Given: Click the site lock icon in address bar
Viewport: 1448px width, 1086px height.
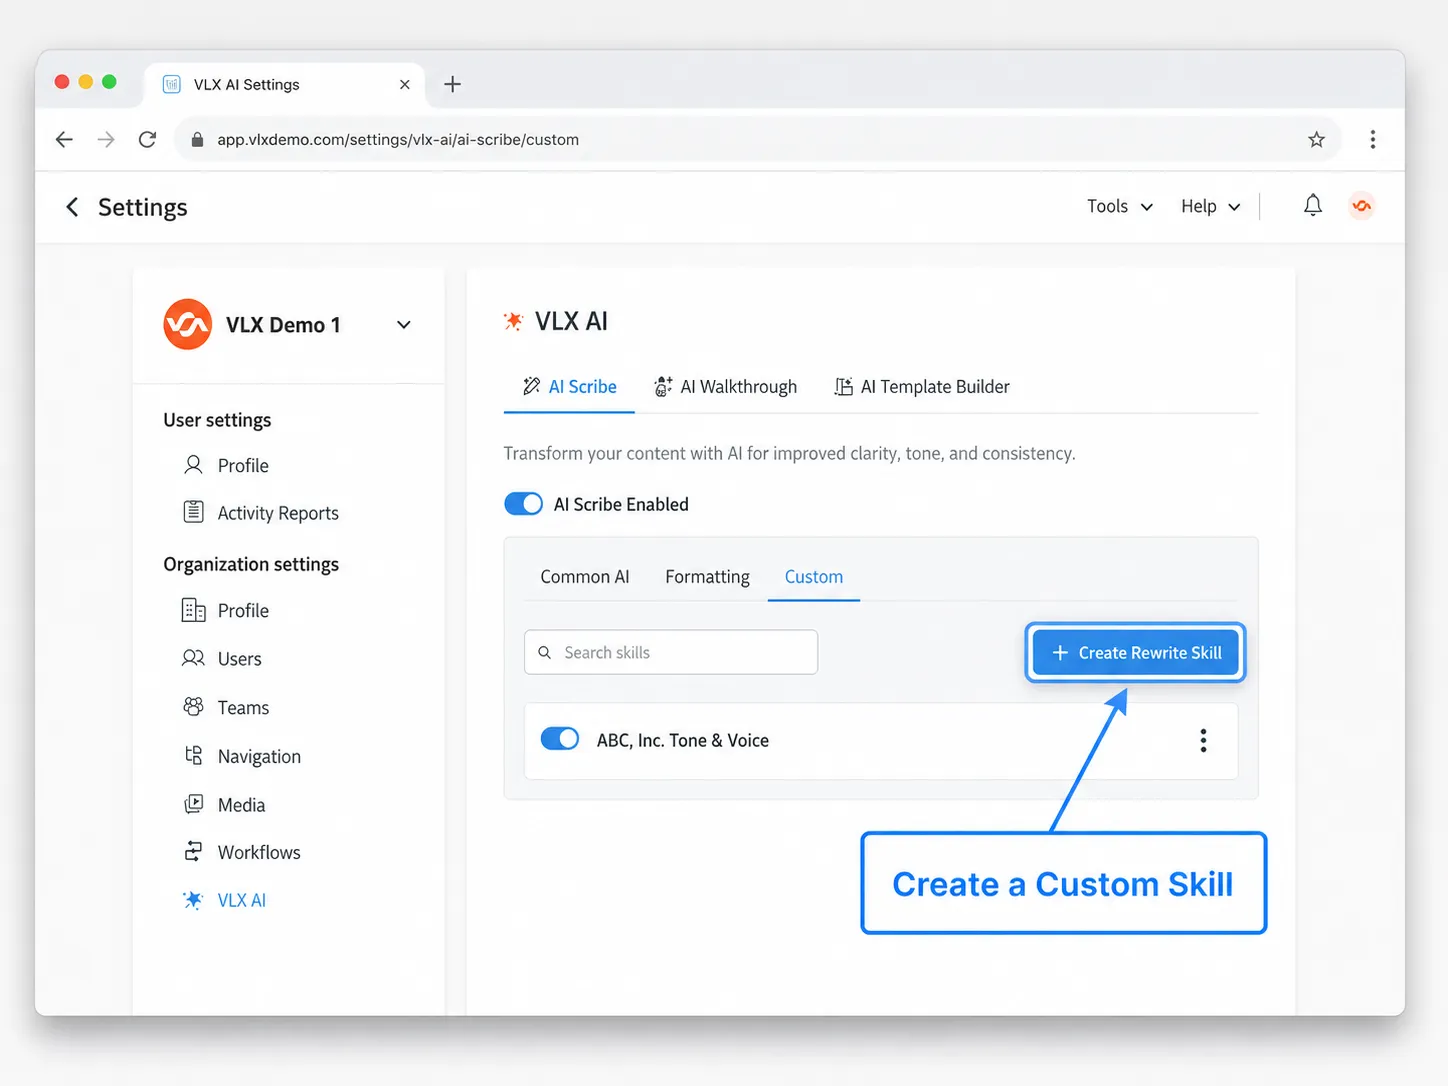Looking at the screenshot, I should point(197,140).
